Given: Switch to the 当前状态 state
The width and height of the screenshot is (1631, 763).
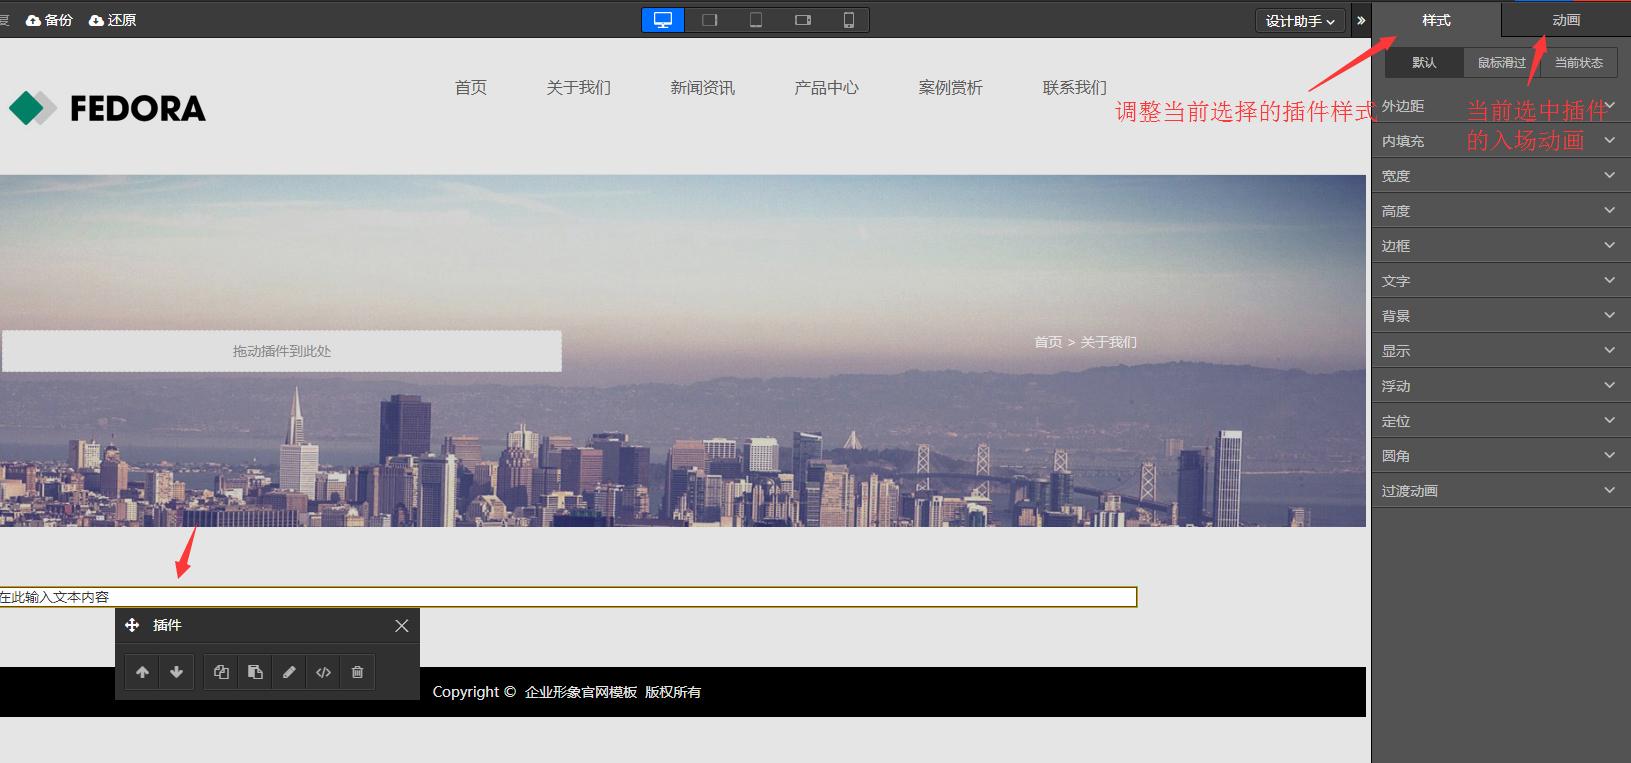Looking at the screenshot, I should pos(1578,63).
